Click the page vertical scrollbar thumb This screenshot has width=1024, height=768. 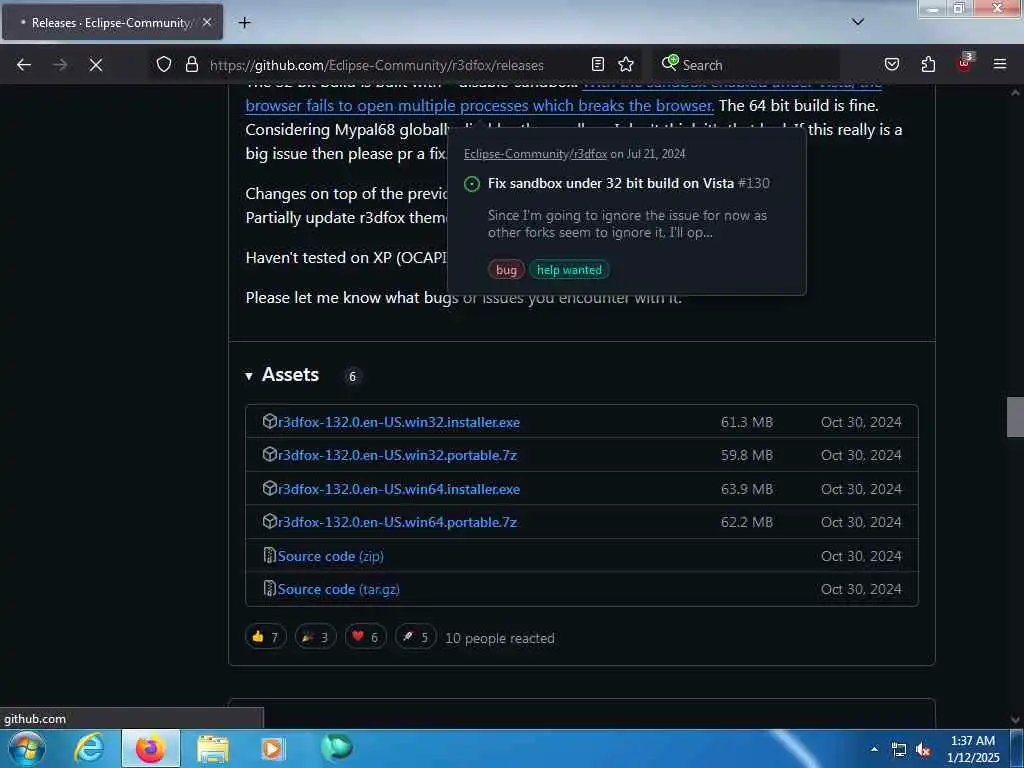click(x=1015, y=417)
